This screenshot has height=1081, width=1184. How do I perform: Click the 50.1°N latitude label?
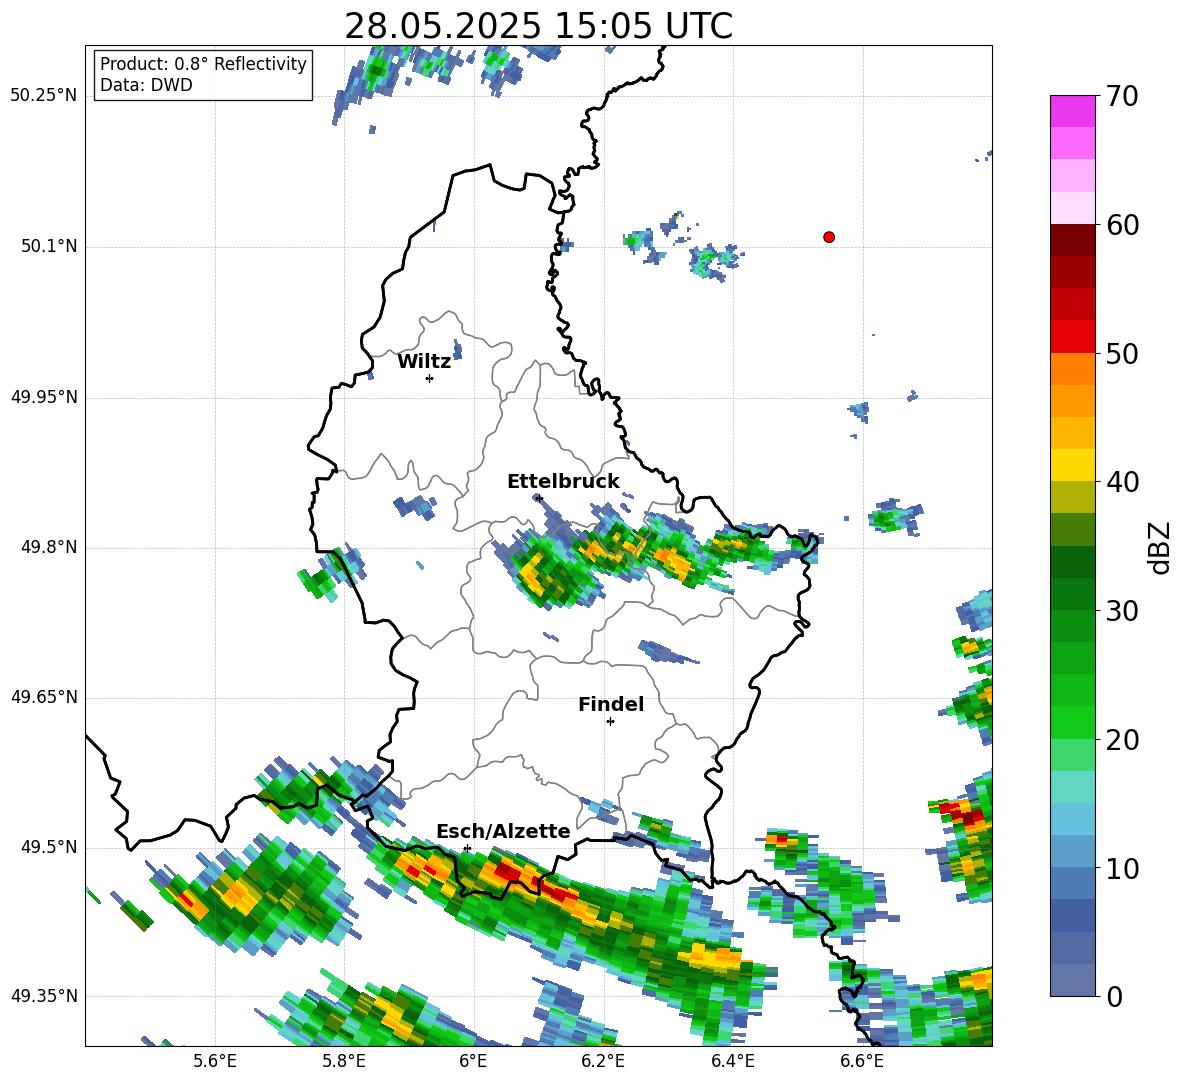coord(48,246)
